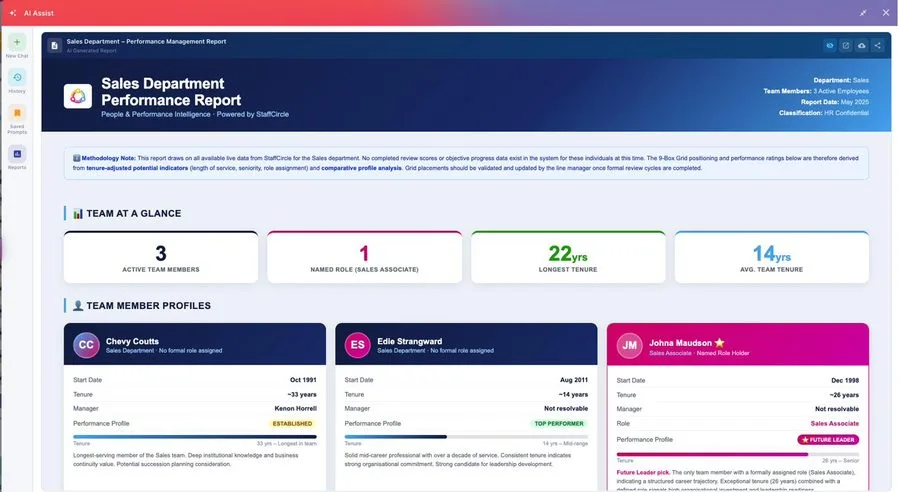The height and width of the screenshot is (492, 900).
Task: Click the Sales Associate role link
Action: click(835, 424)
